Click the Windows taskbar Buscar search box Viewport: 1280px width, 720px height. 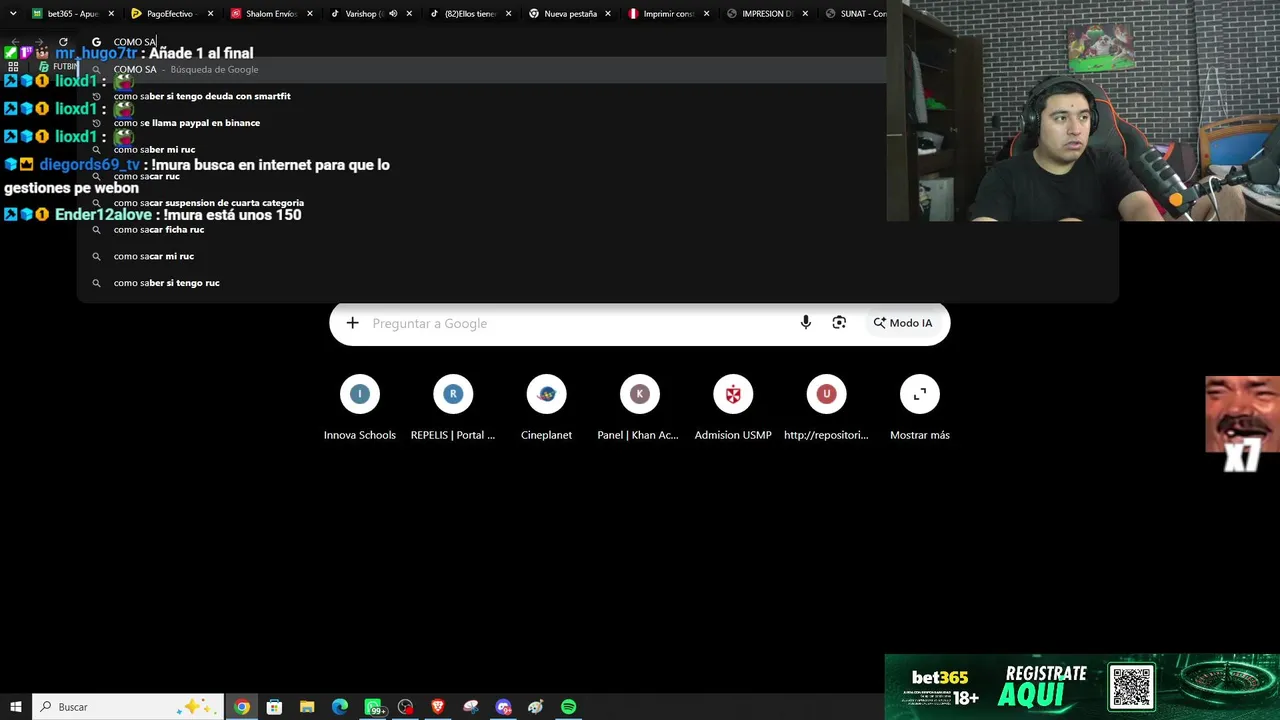(x=128, y=707)
